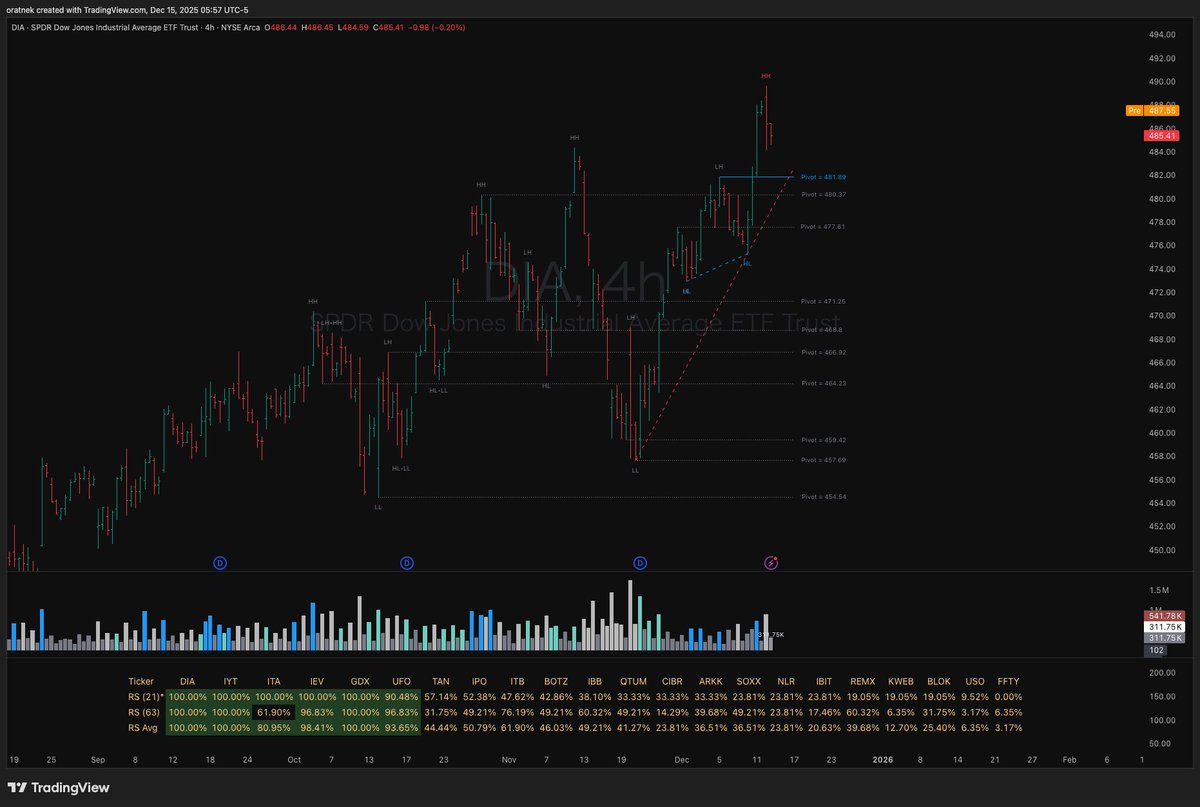
Task: Click the Oct label on the time axis
Action: click(293, 759)
